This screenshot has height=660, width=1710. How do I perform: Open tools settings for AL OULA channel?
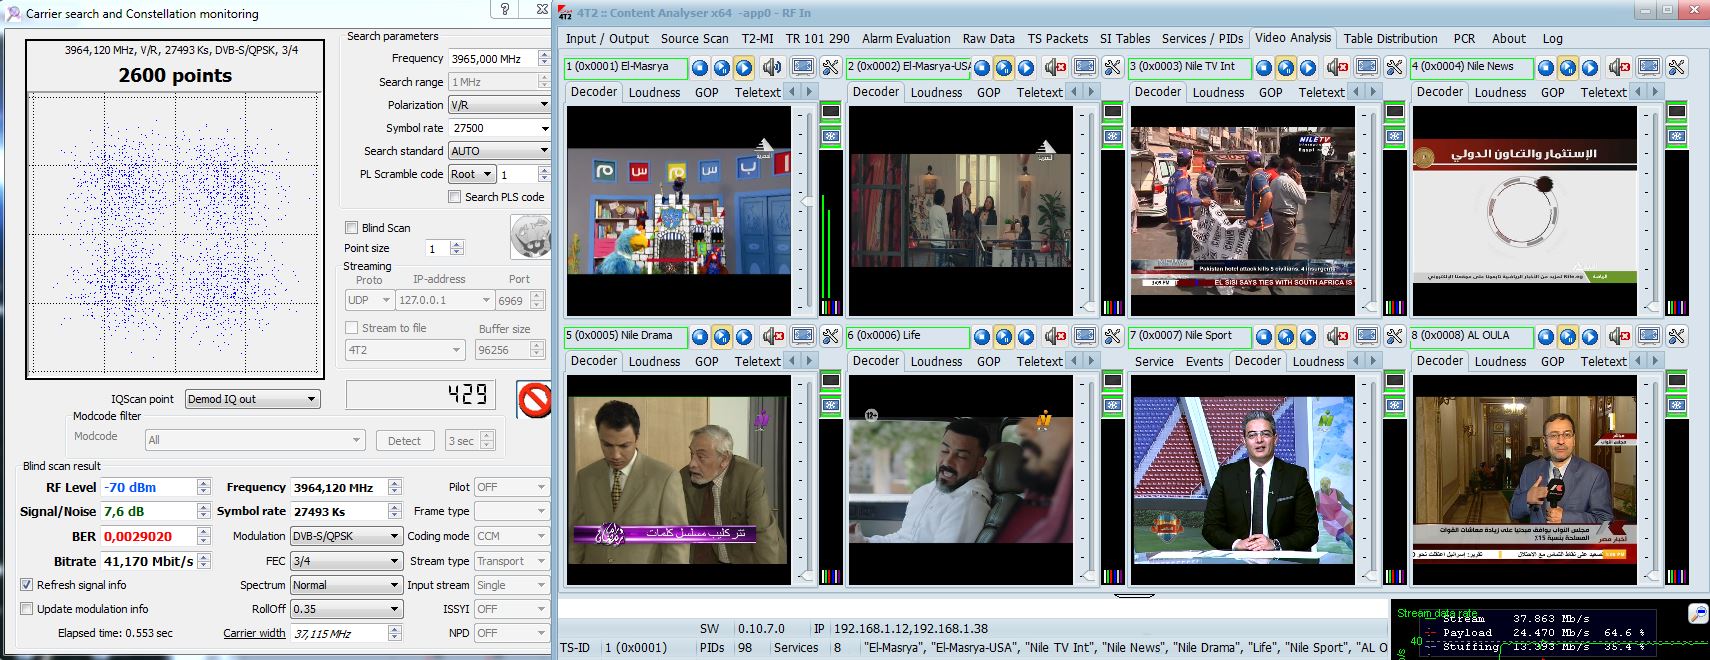pos(1676,337)
